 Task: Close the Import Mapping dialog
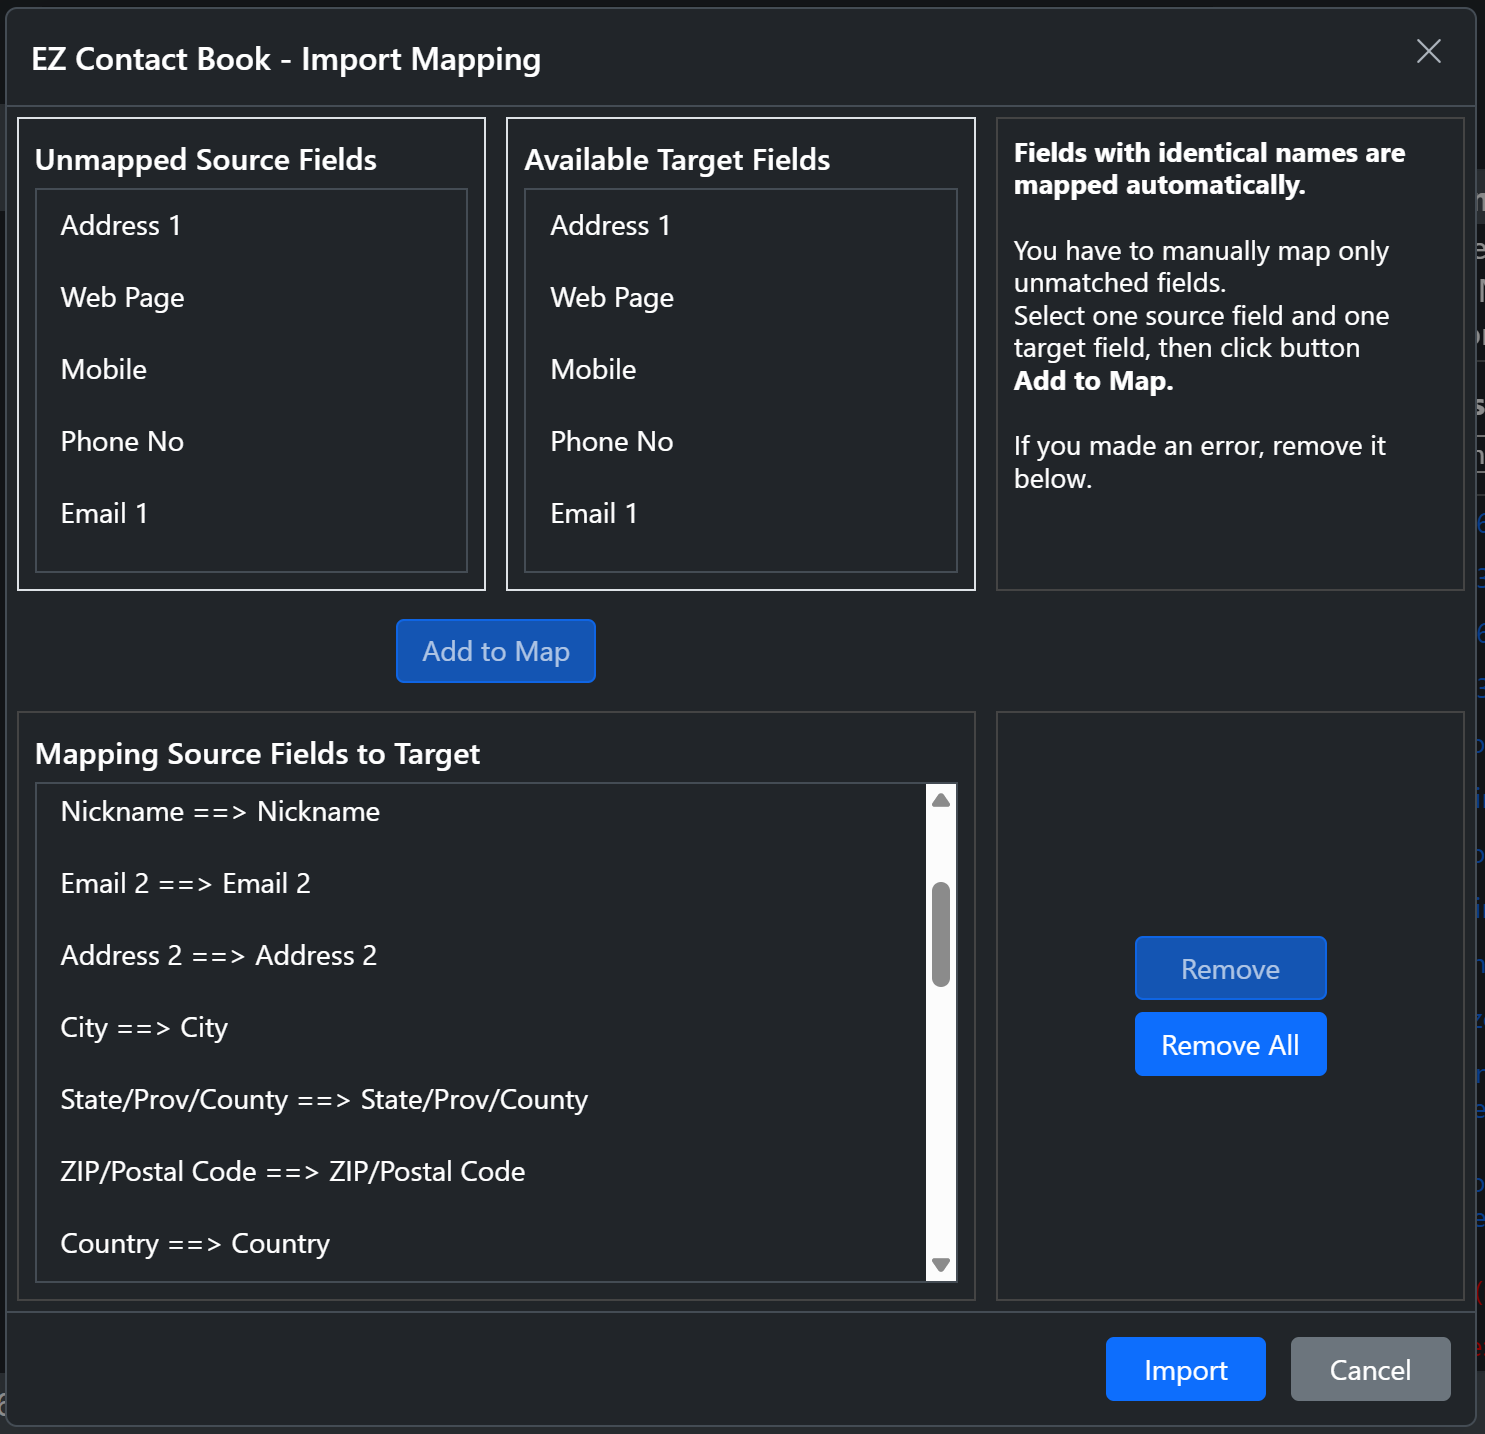(1428, 52)
